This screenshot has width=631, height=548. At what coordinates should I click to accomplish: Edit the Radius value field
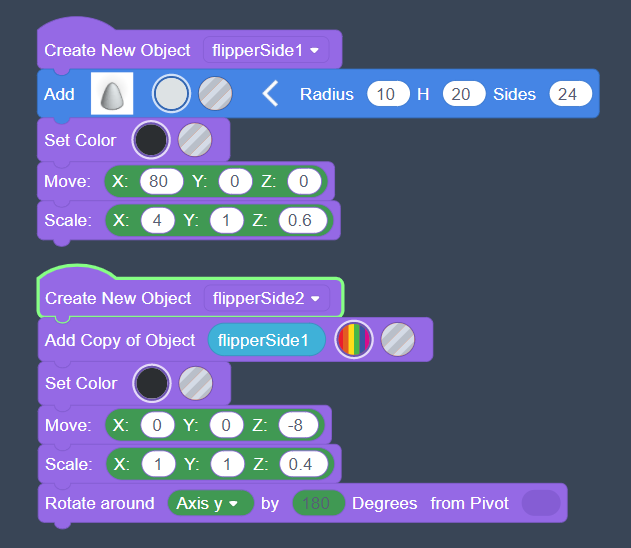pos(387,94)
